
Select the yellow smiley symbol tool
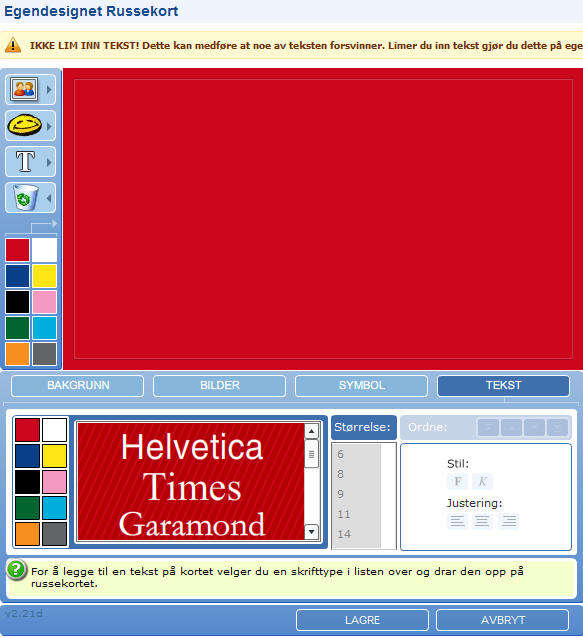[x=24, y=125]
